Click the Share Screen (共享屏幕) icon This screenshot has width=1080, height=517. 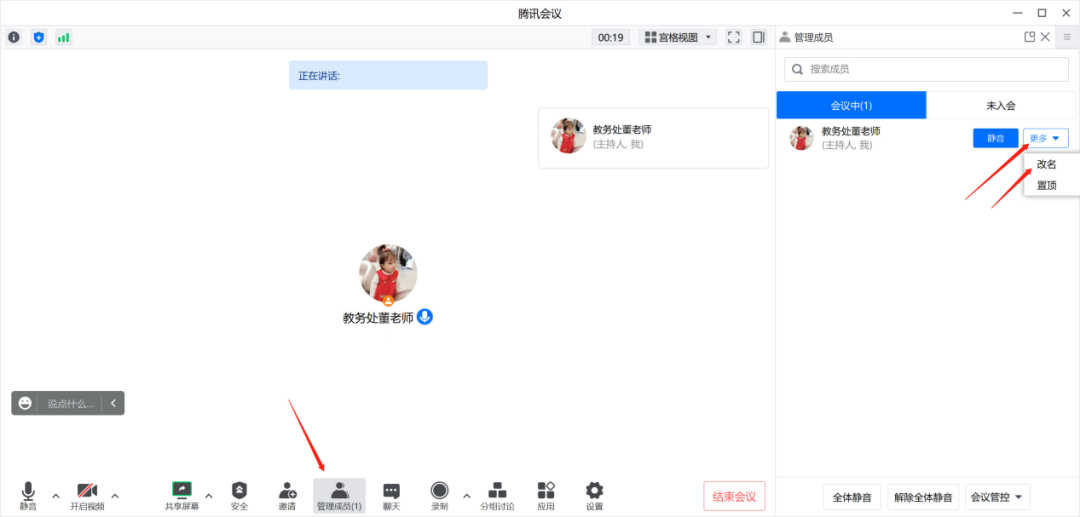181,491
